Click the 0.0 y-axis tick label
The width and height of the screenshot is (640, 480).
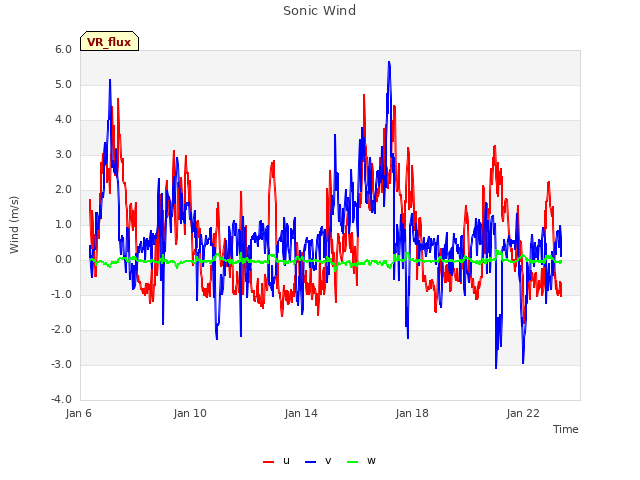(x=63, y=260)
